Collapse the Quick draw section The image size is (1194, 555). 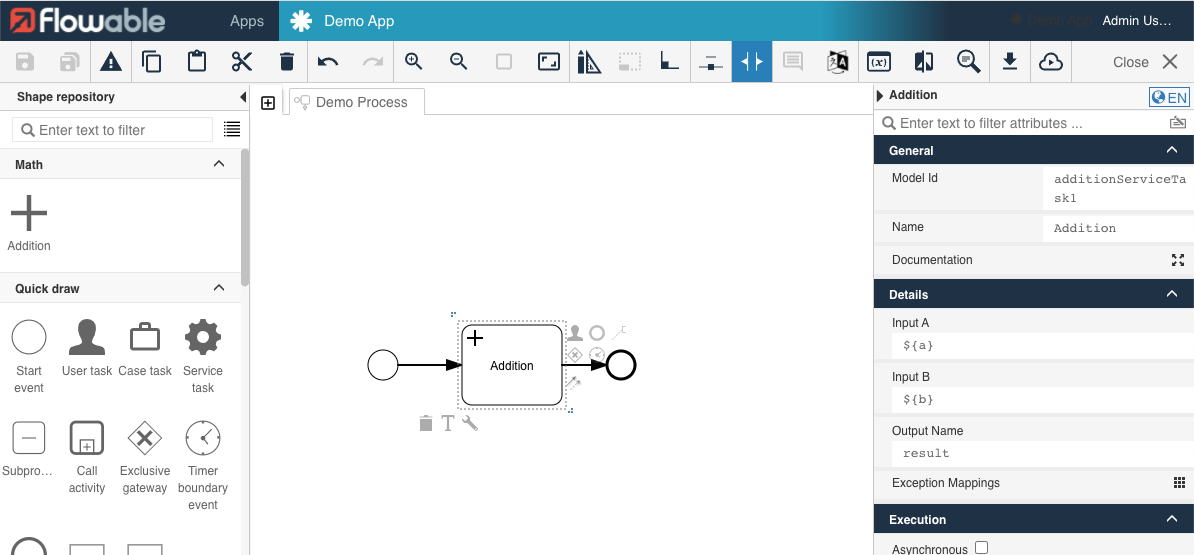tap(219, 288)
